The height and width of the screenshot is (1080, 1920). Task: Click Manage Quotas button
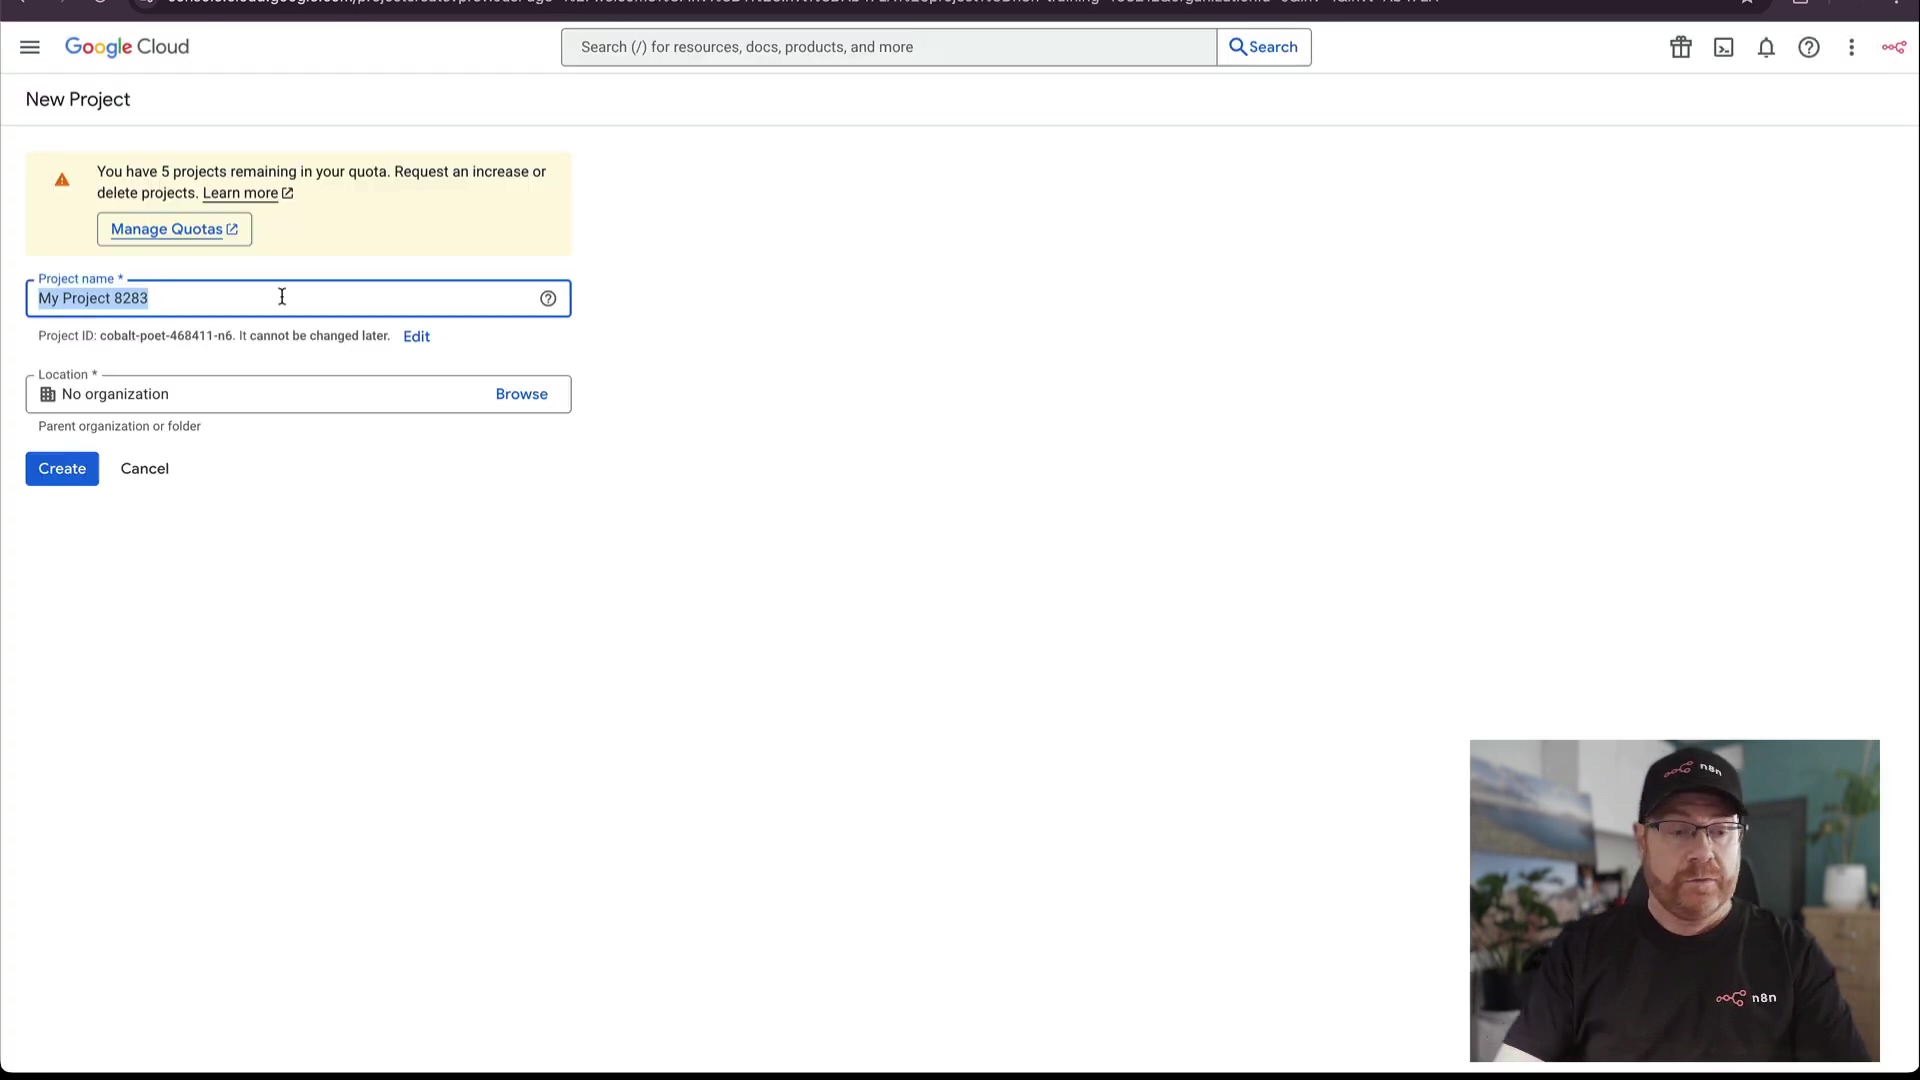(174, 229)
